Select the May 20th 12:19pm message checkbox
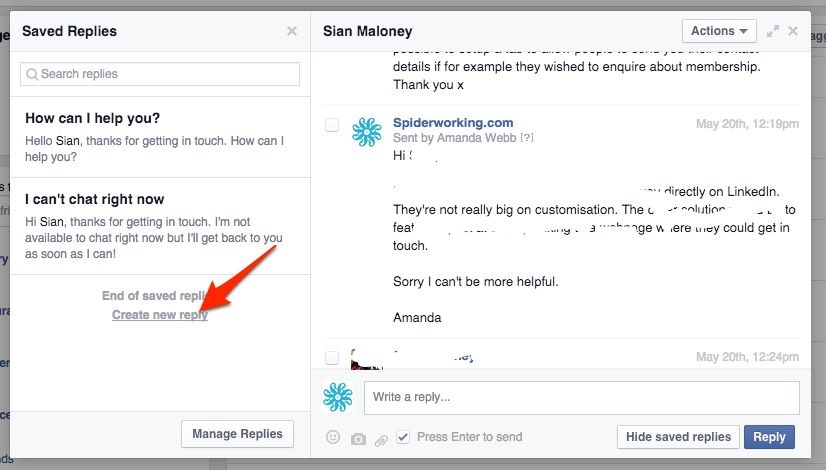 click(332, 125)
